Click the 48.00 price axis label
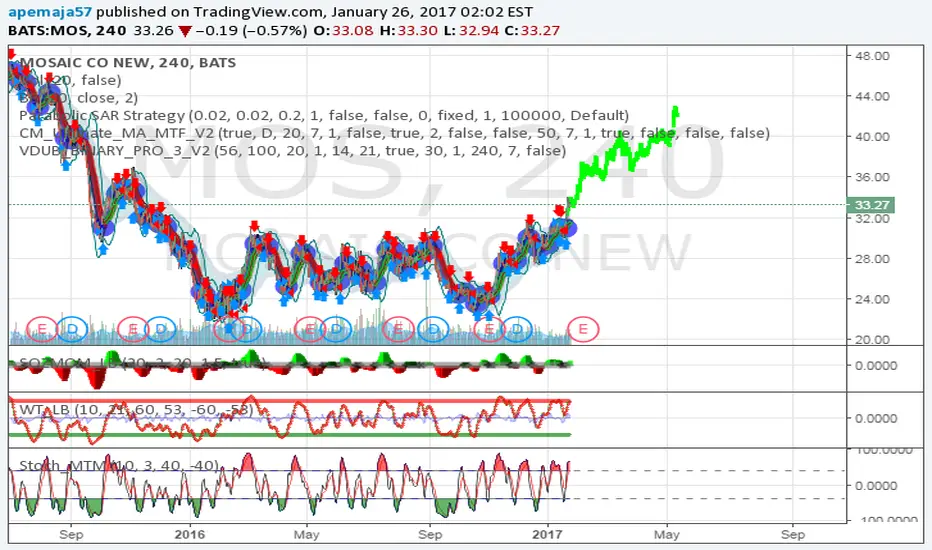Viewport: 932px width, 550px height. click(x=872, y=56)
